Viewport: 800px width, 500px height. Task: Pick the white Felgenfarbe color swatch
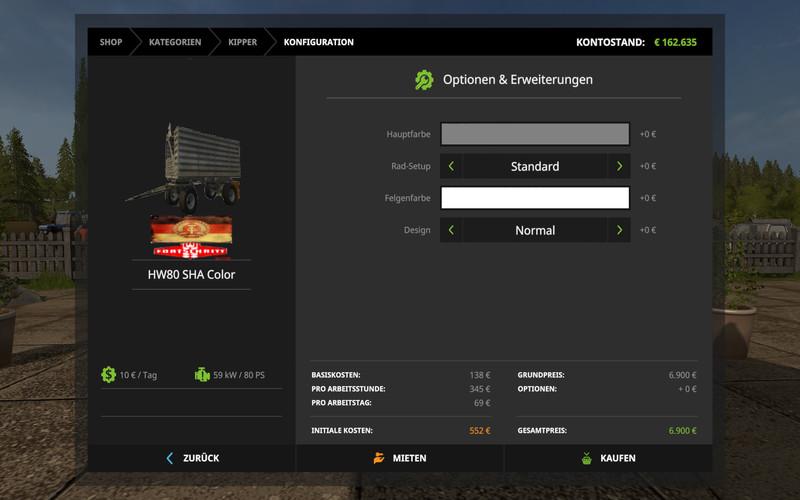535,198
